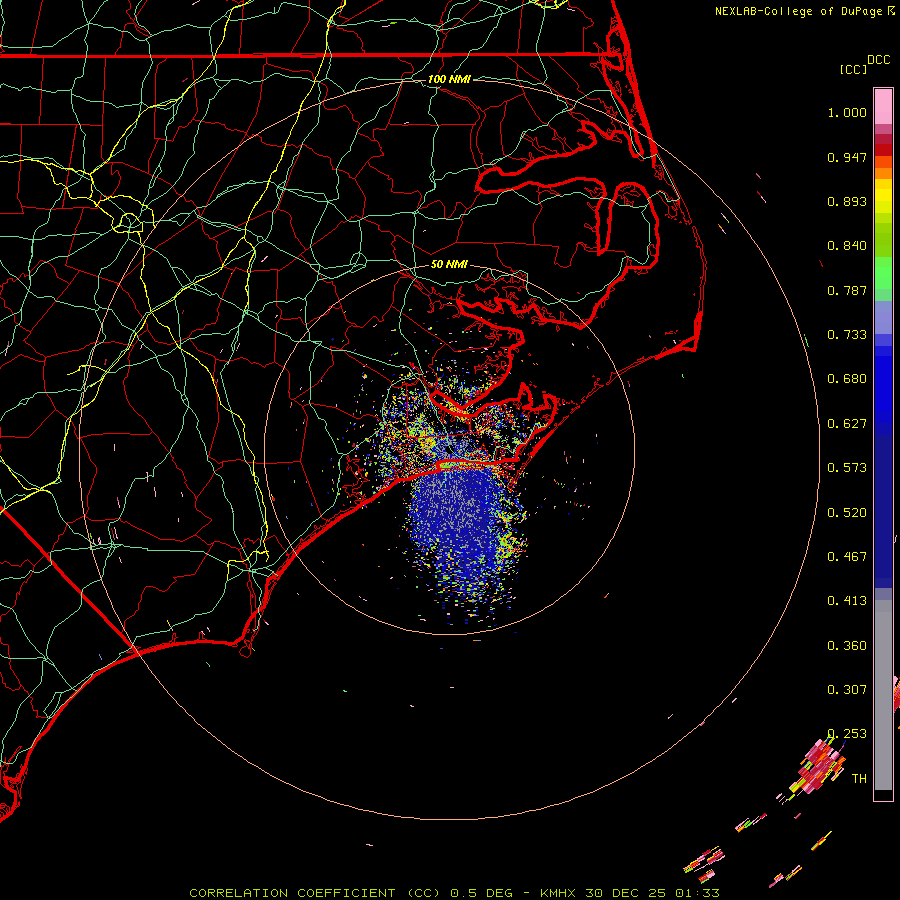
Task: Click the KMHX 30 DEC 25 01:33 timestamp
Action: (630, 893)
